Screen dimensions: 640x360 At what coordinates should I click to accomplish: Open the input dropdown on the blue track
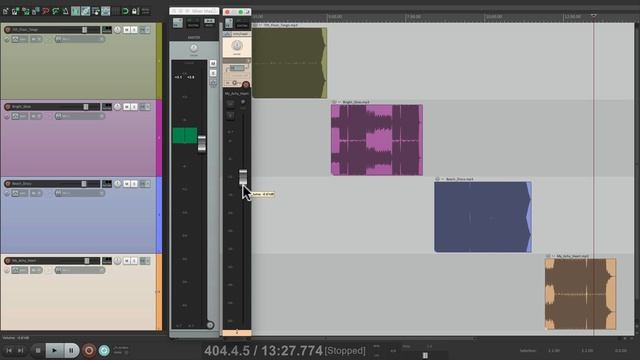point(80,193)
